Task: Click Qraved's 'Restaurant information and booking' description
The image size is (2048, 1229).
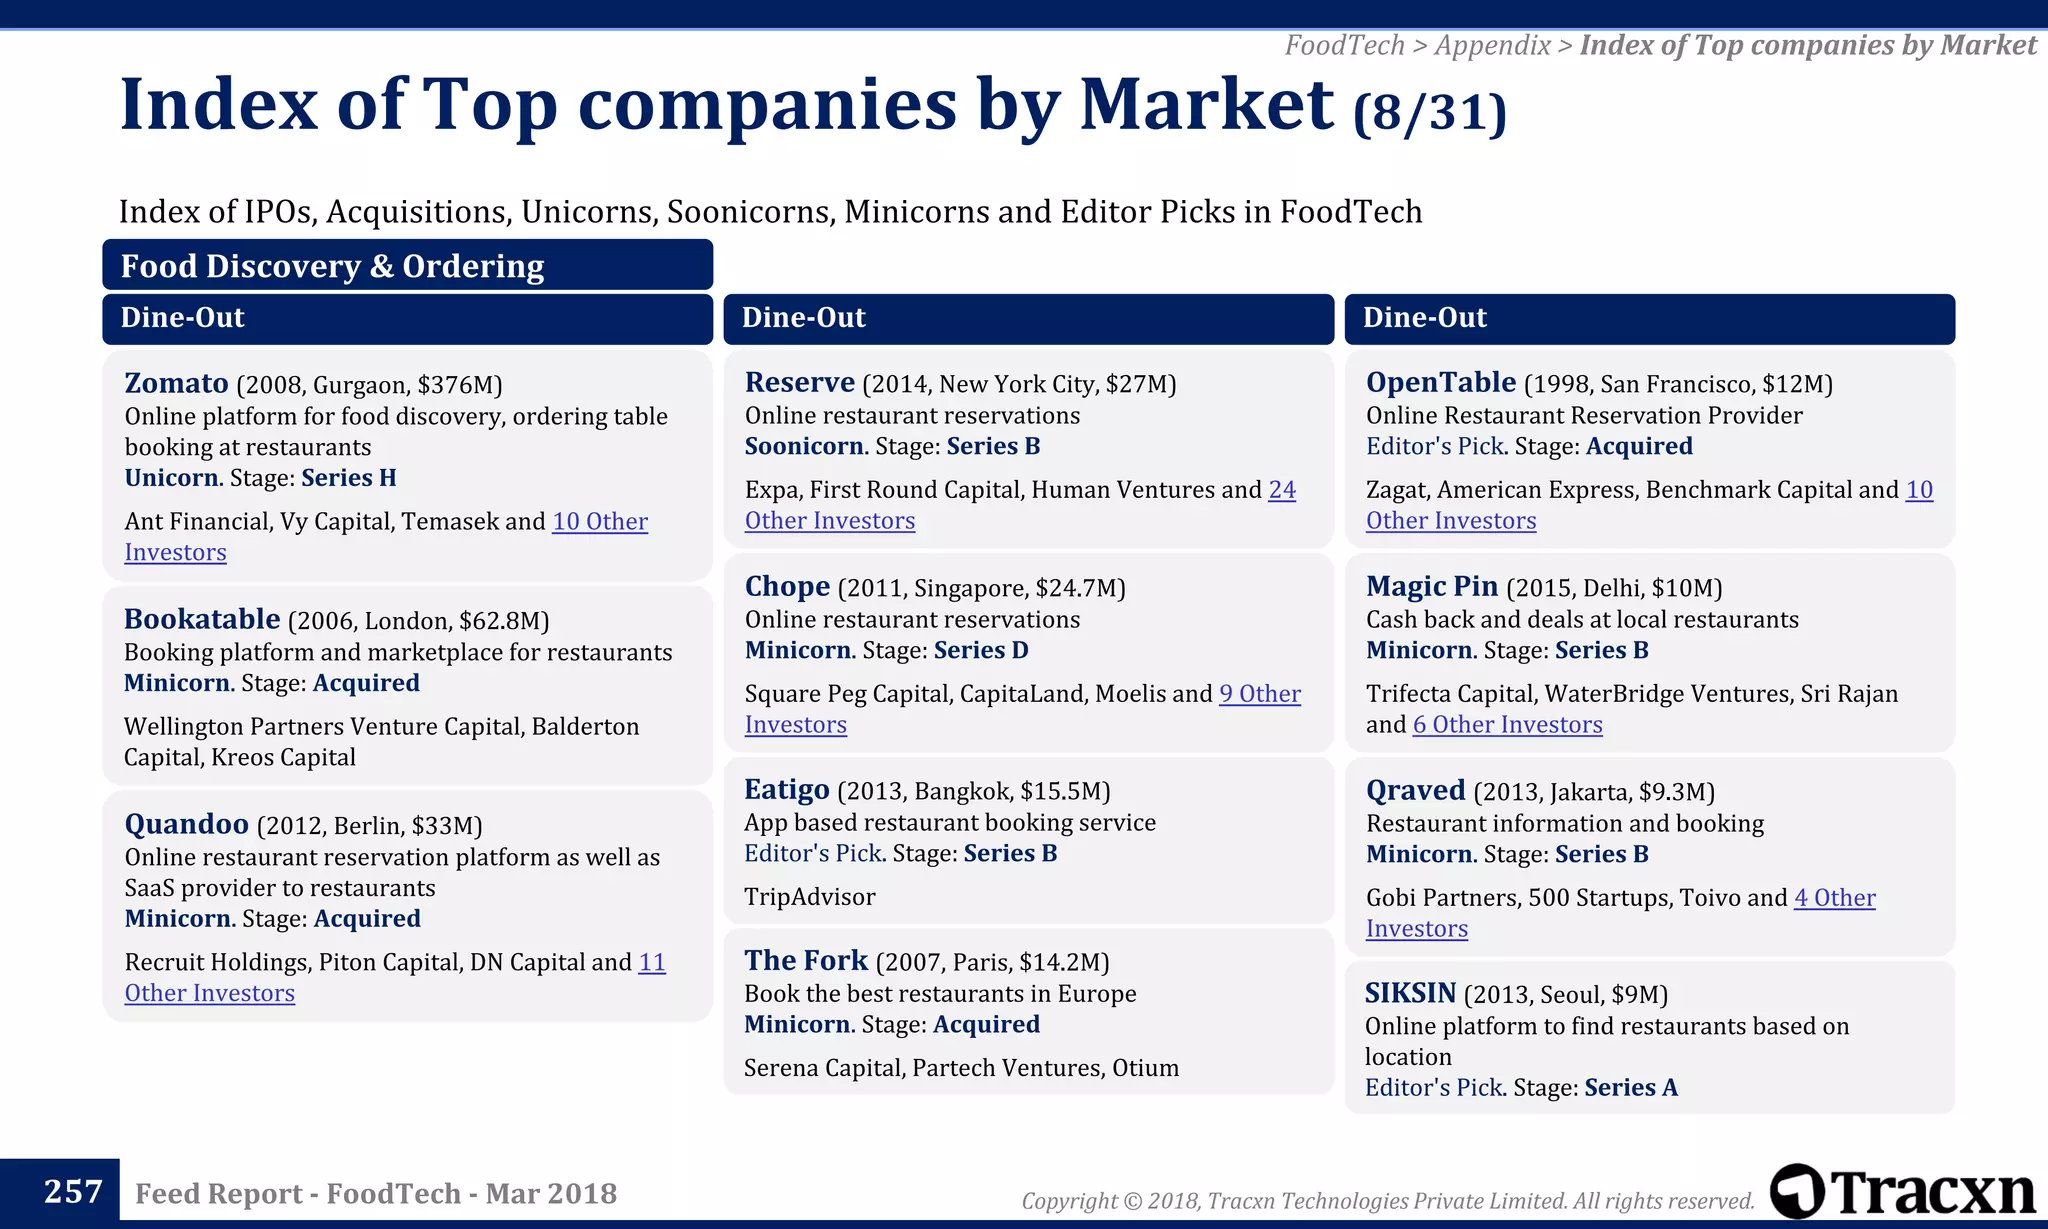Action: tap(1565, 823)
